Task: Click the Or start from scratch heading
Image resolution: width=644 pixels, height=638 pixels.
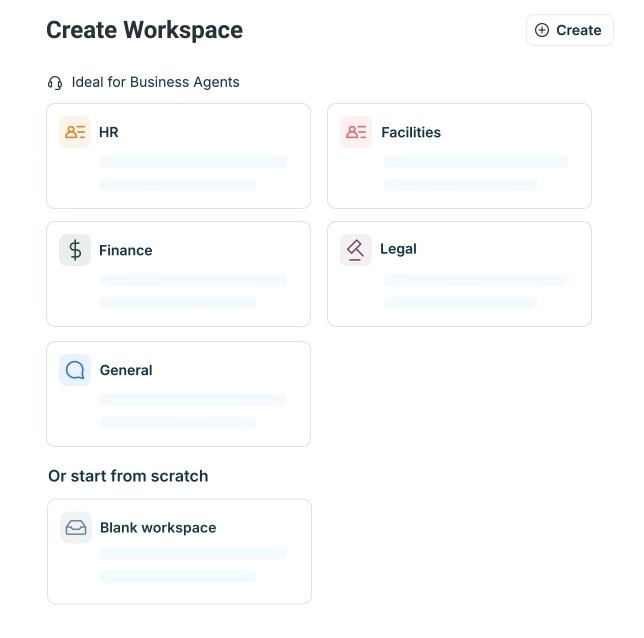Action: pyautogui.click(x=128, y=476)
